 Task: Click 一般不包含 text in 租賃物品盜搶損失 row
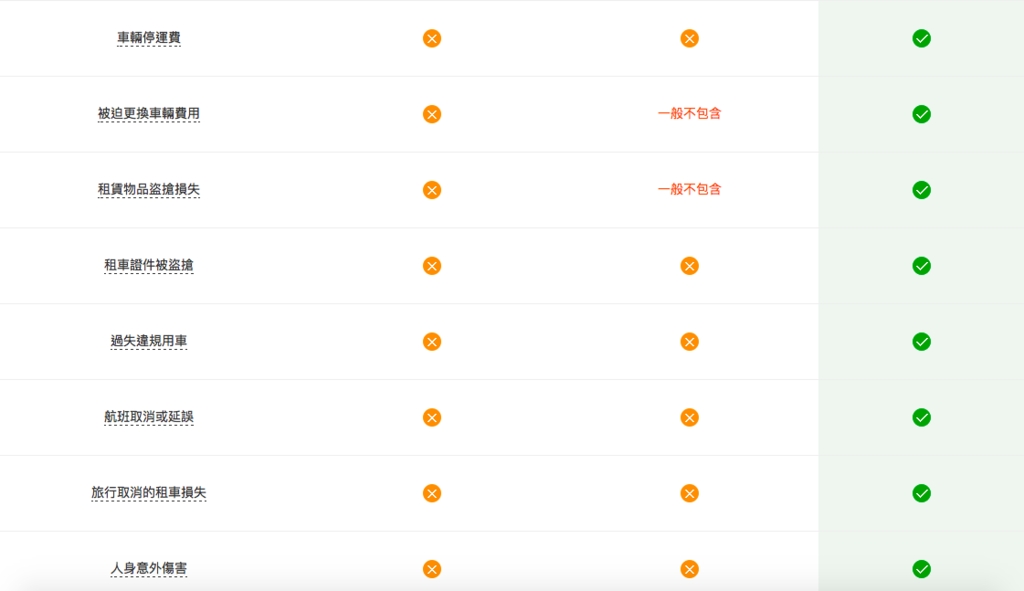[690, 189]
